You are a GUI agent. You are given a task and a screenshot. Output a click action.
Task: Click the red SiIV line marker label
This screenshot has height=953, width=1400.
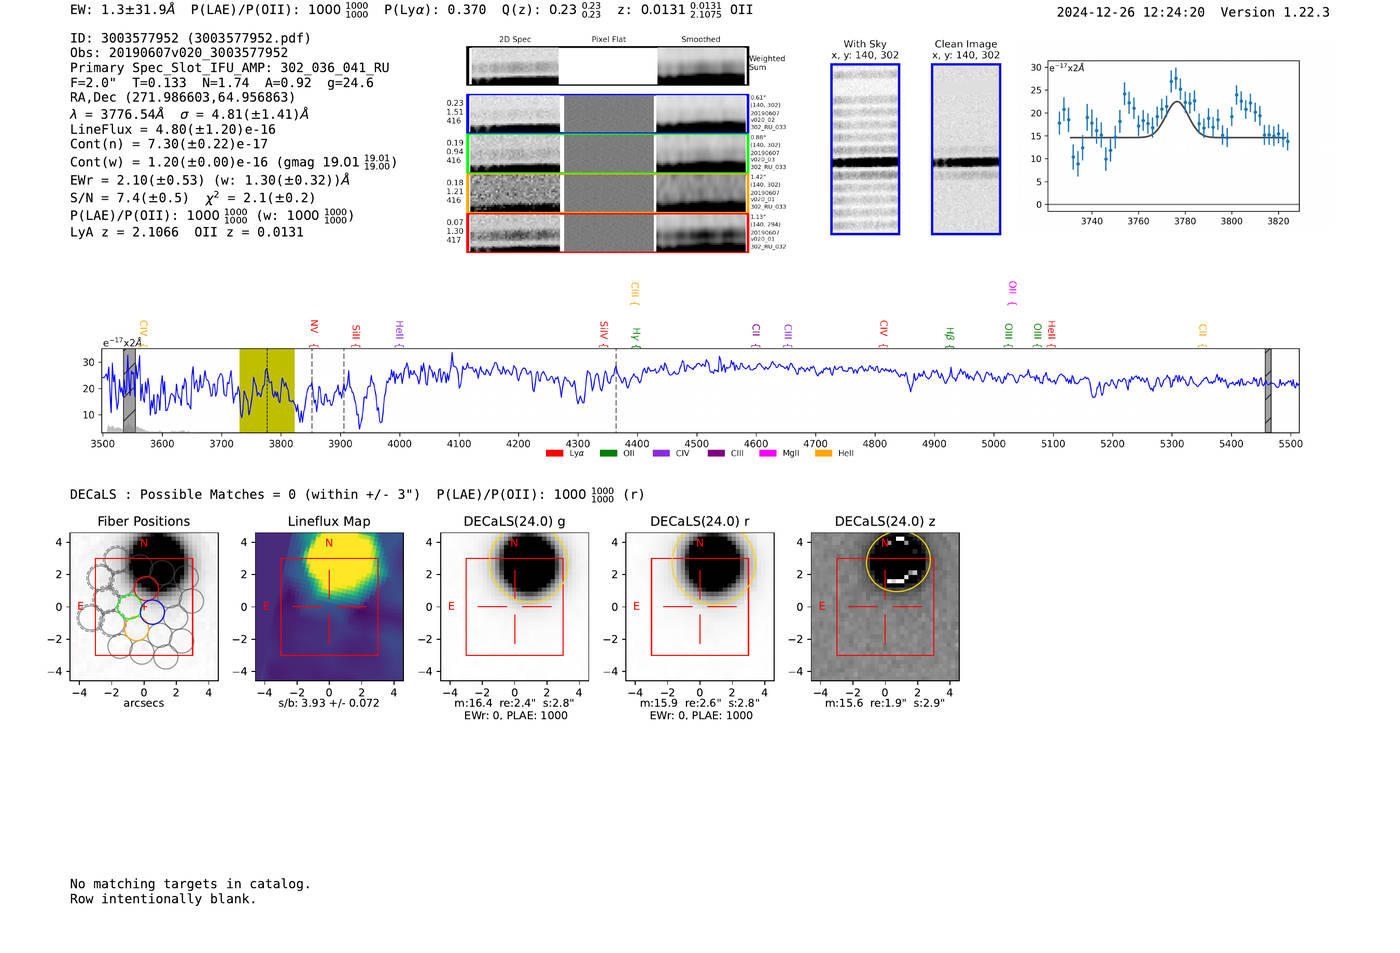[x=603, y=330]
